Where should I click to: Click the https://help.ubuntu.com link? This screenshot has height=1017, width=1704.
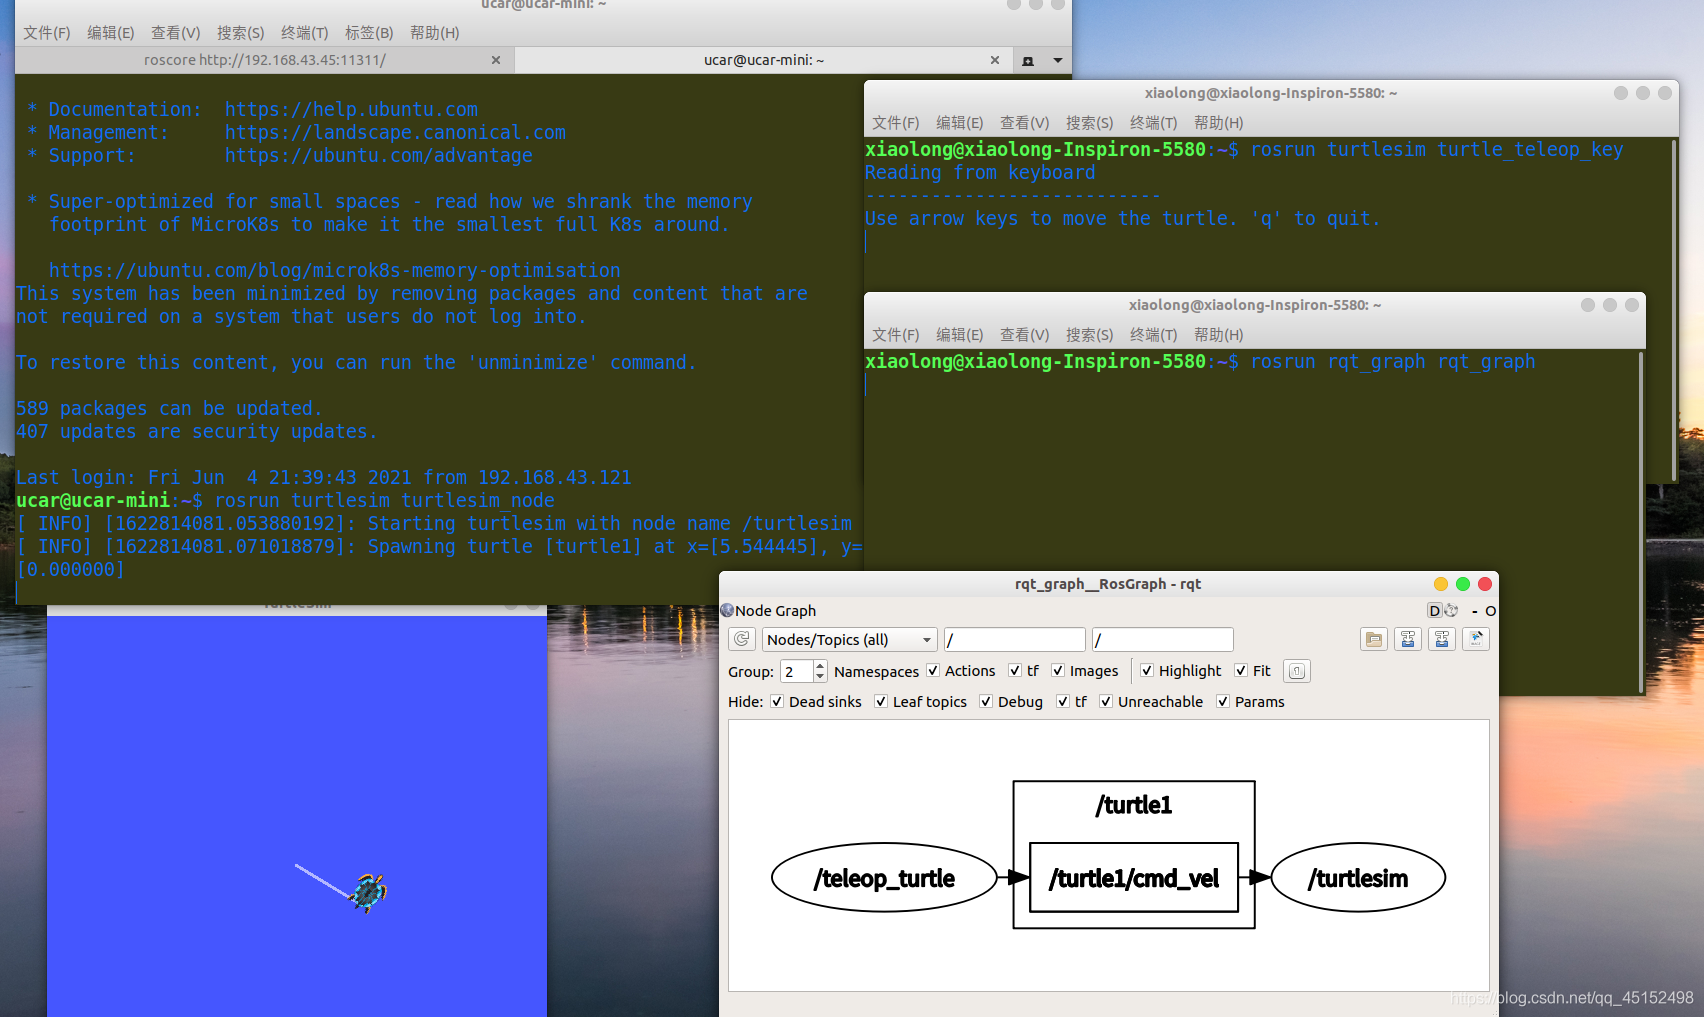pos(351,109)
